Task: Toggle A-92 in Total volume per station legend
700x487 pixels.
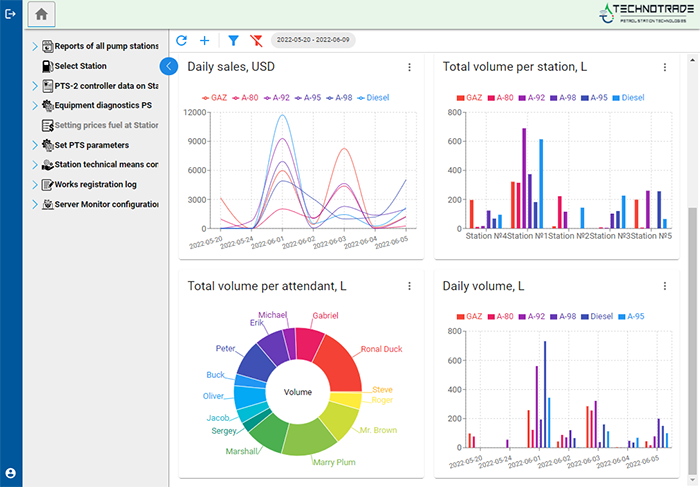Action: point(532,98)
